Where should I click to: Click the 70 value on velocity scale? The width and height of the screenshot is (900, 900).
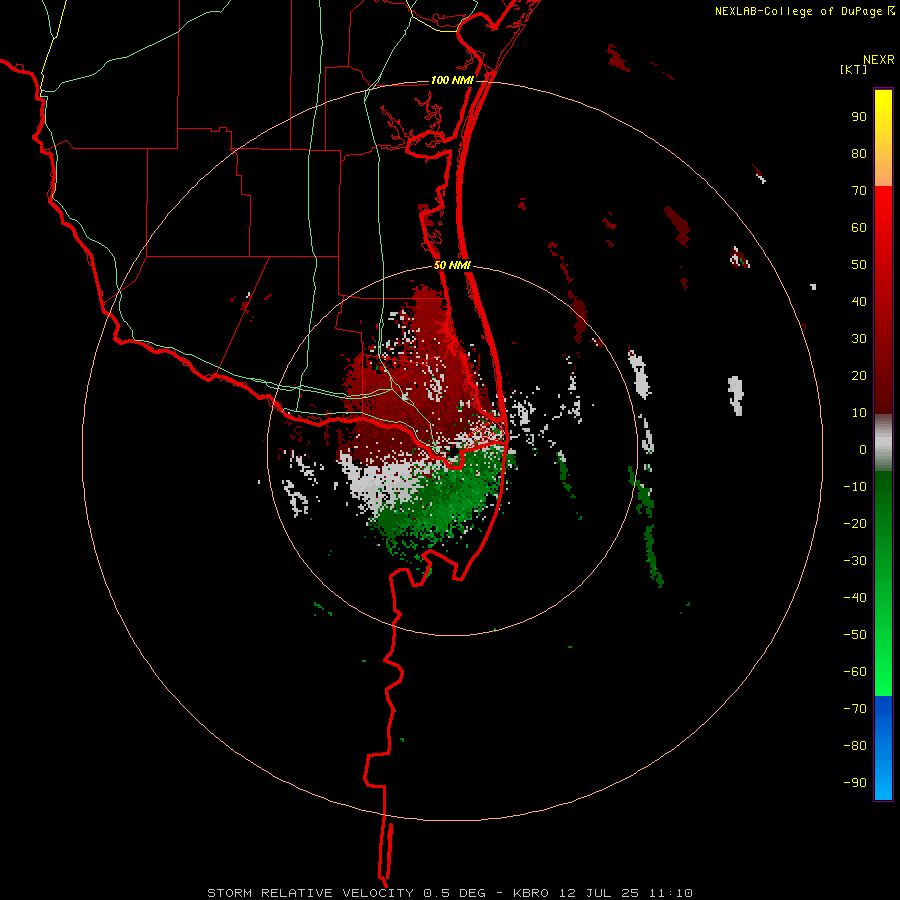click(859, 191)
